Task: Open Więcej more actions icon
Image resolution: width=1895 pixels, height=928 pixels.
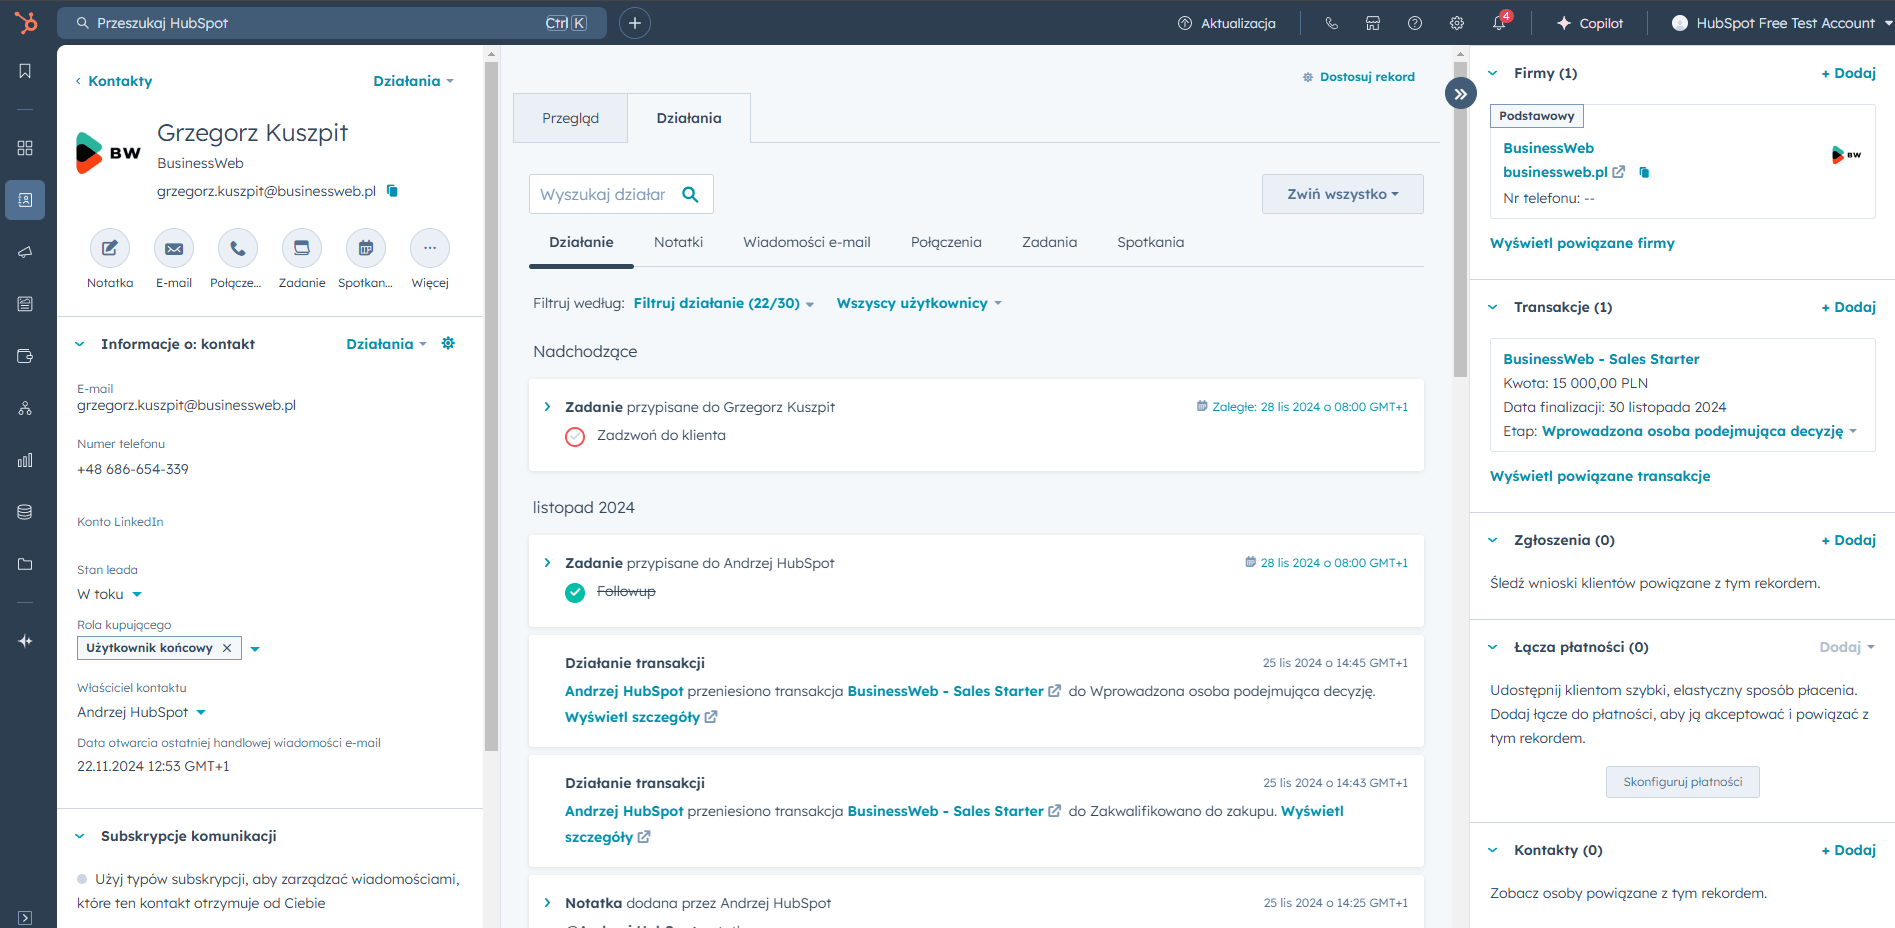Action: click(430, 248)
